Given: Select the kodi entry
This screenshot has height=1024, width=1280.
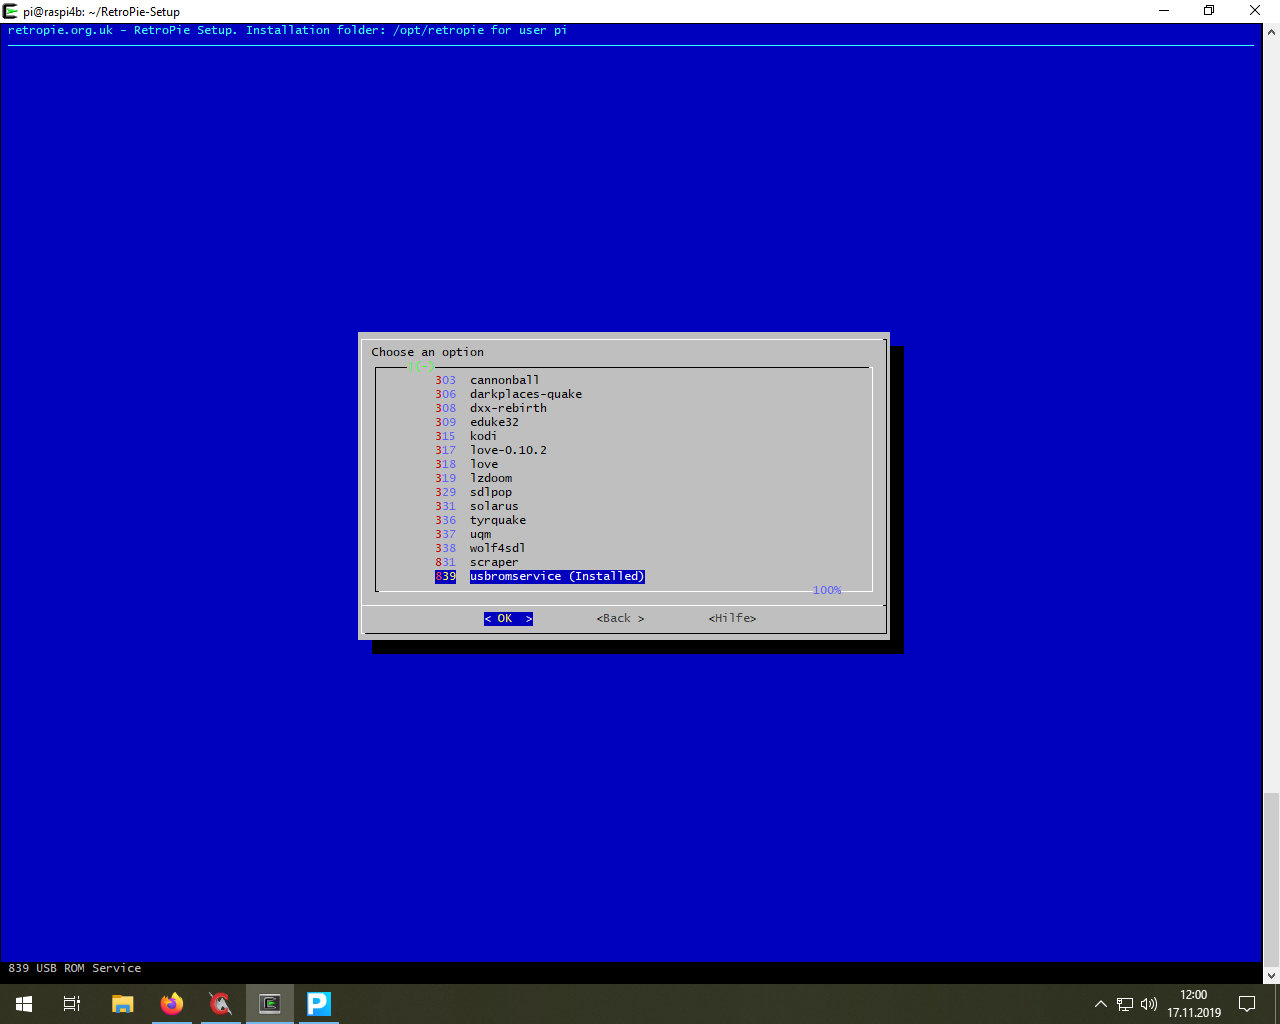Looking at the screenshot, I should (x=466, y=436).
